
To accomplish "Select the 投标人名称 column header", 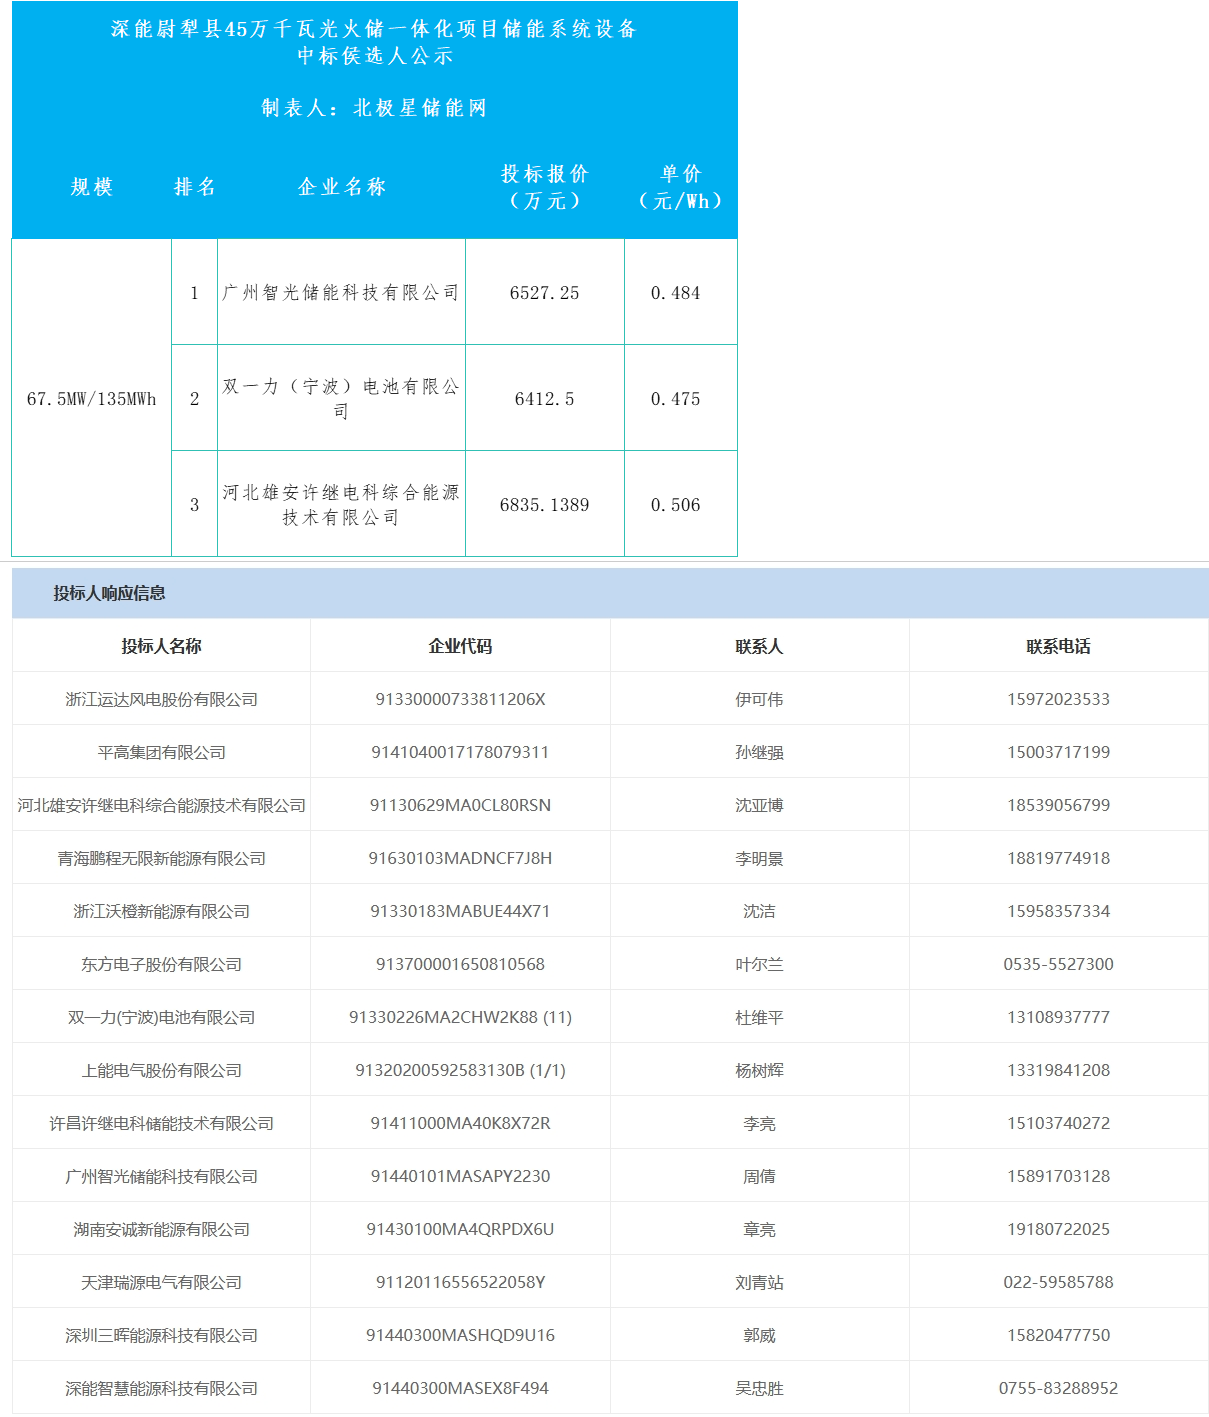I will (161, 646).
